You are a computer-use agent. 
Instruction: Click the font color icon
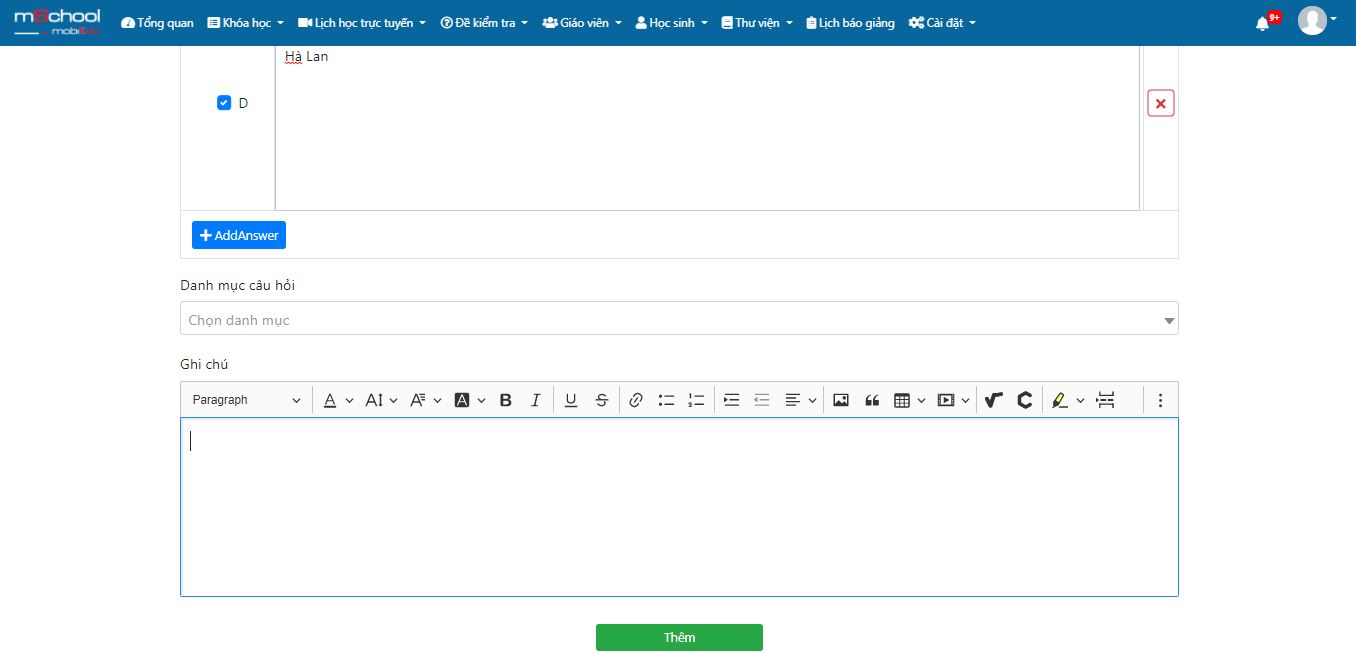pos(329,400)
